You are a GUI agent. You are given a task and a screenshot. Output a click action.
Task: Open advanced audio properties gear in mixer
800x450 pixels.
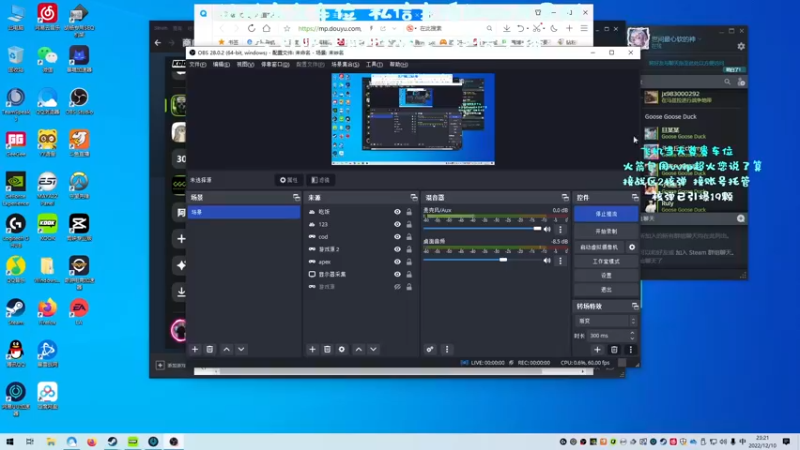[430, 349]
